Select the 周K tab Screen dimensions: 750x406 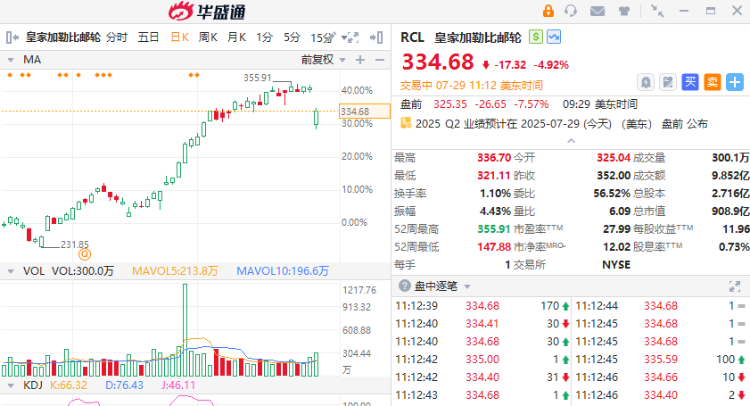click(208, 37)
